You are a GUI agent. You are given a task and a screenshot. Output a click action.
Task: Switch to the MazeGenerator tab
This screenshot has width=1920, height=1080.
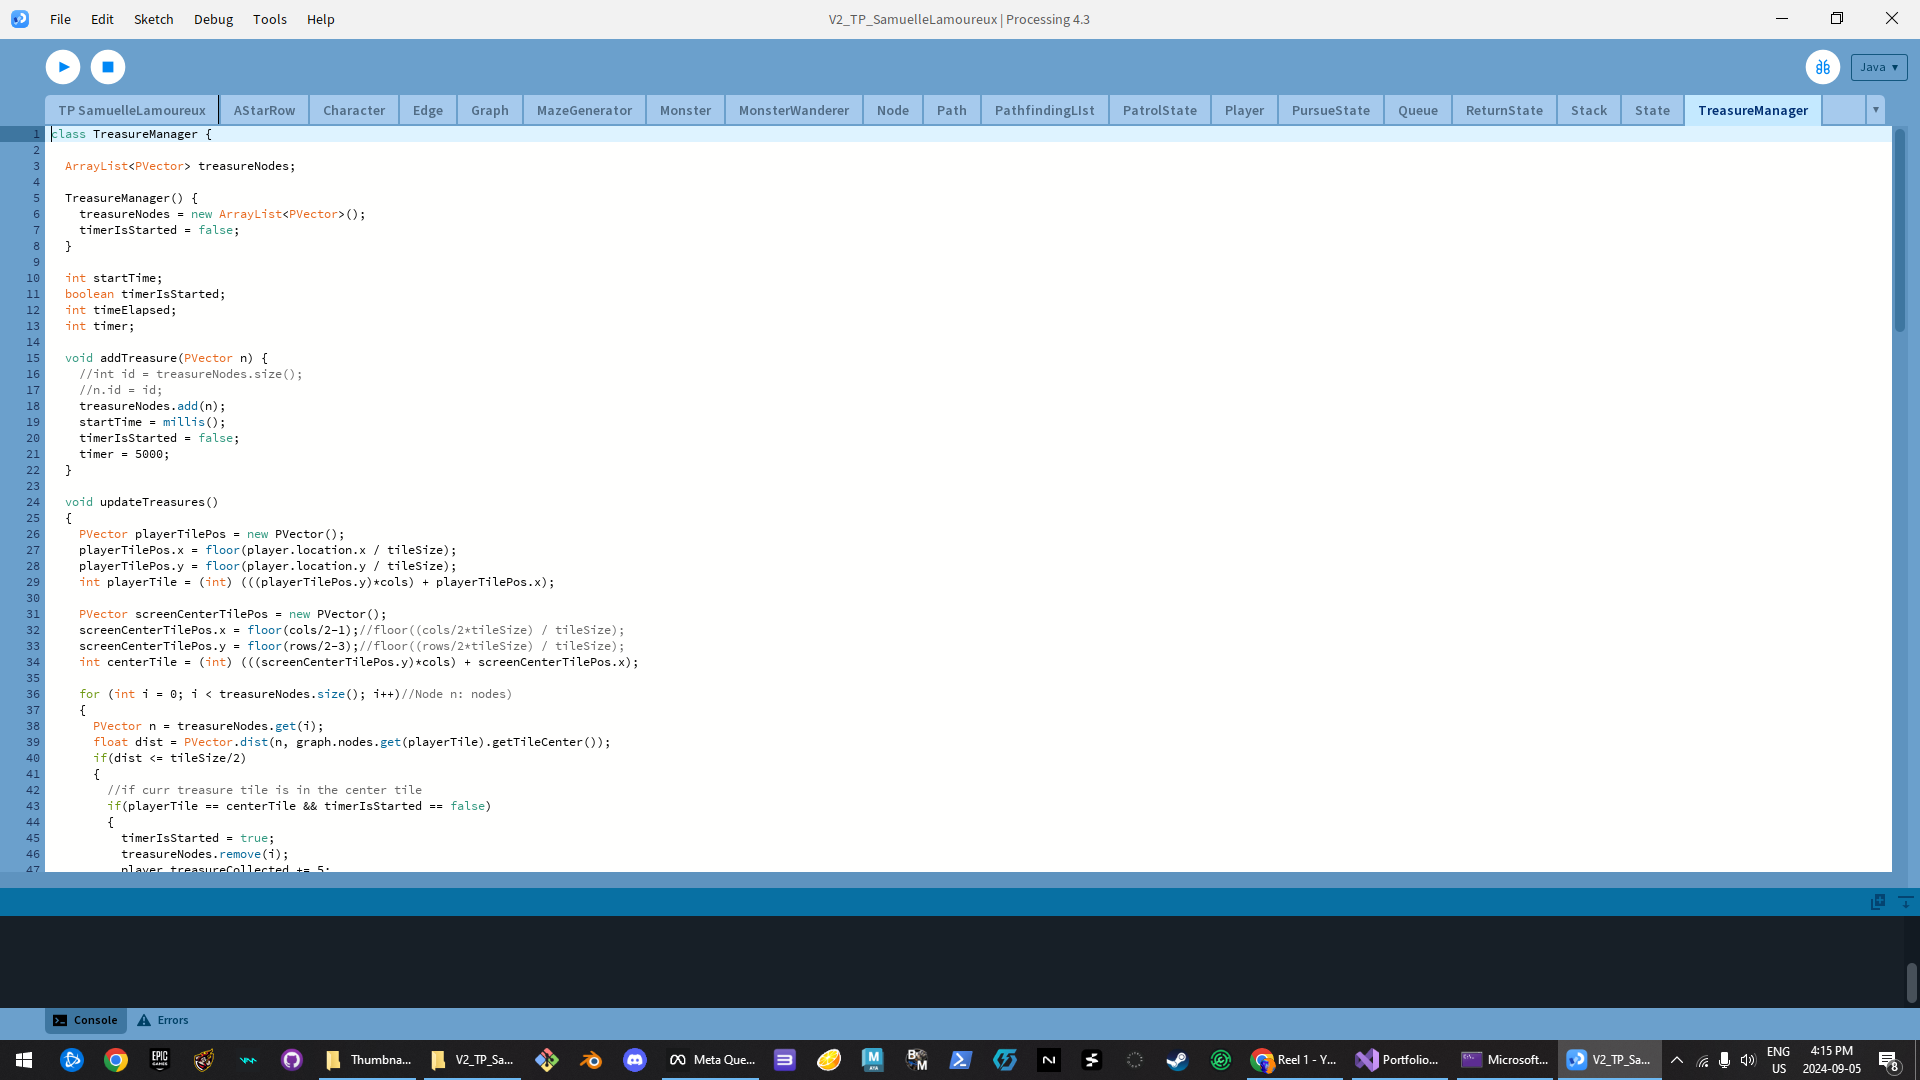point(584,110)
